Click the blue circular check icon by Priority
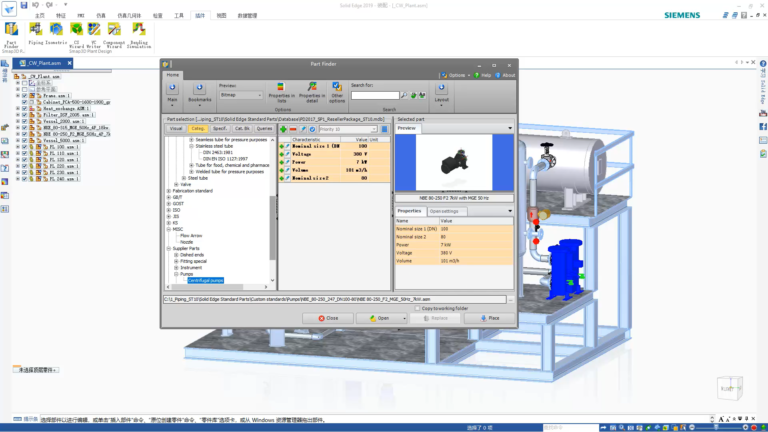 coord(312,129)
